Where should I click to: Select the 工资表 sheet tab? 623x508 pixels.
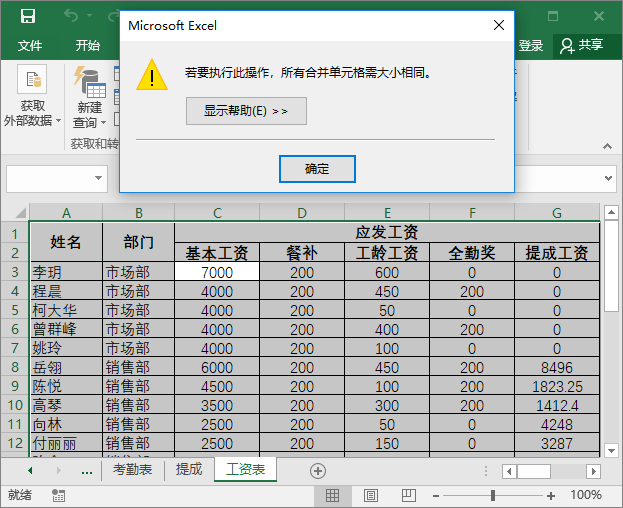pos(246,469)
